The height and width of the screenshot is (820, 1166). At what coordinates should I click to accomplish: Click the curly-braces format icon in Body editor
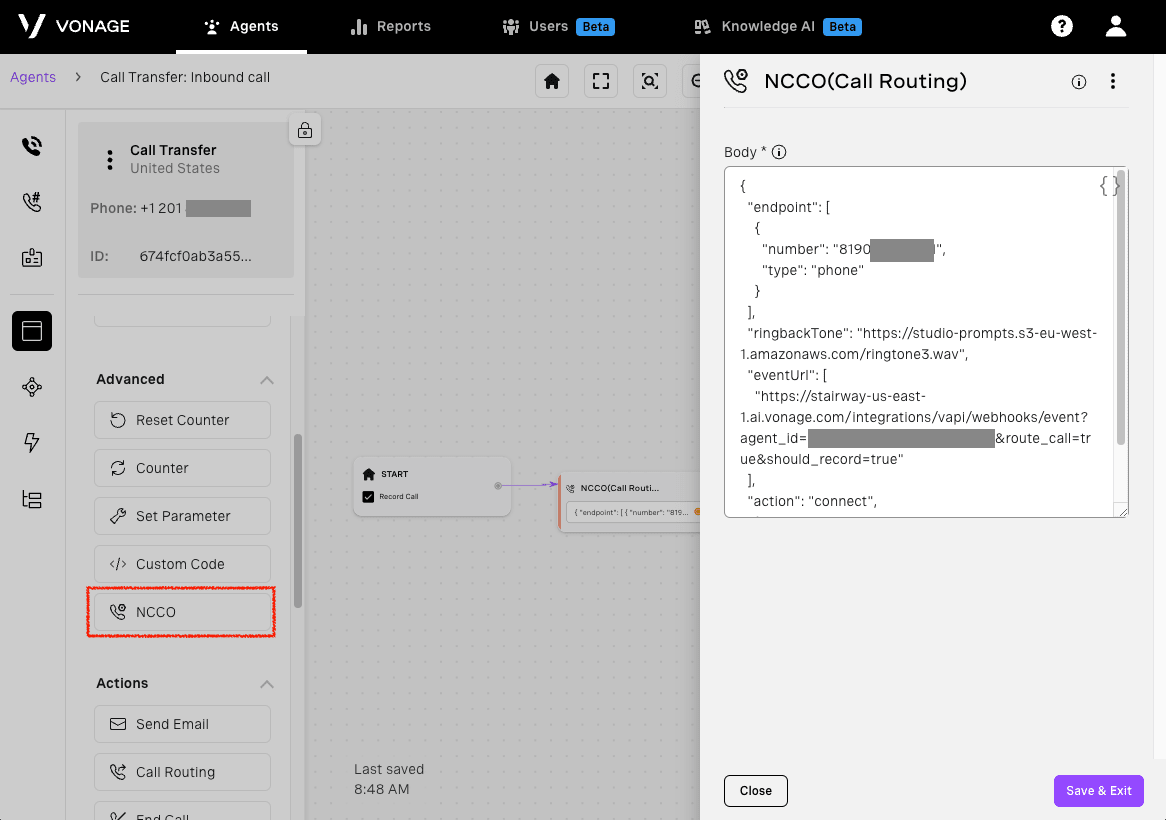pyautogui.click(x=1108, y=184)
